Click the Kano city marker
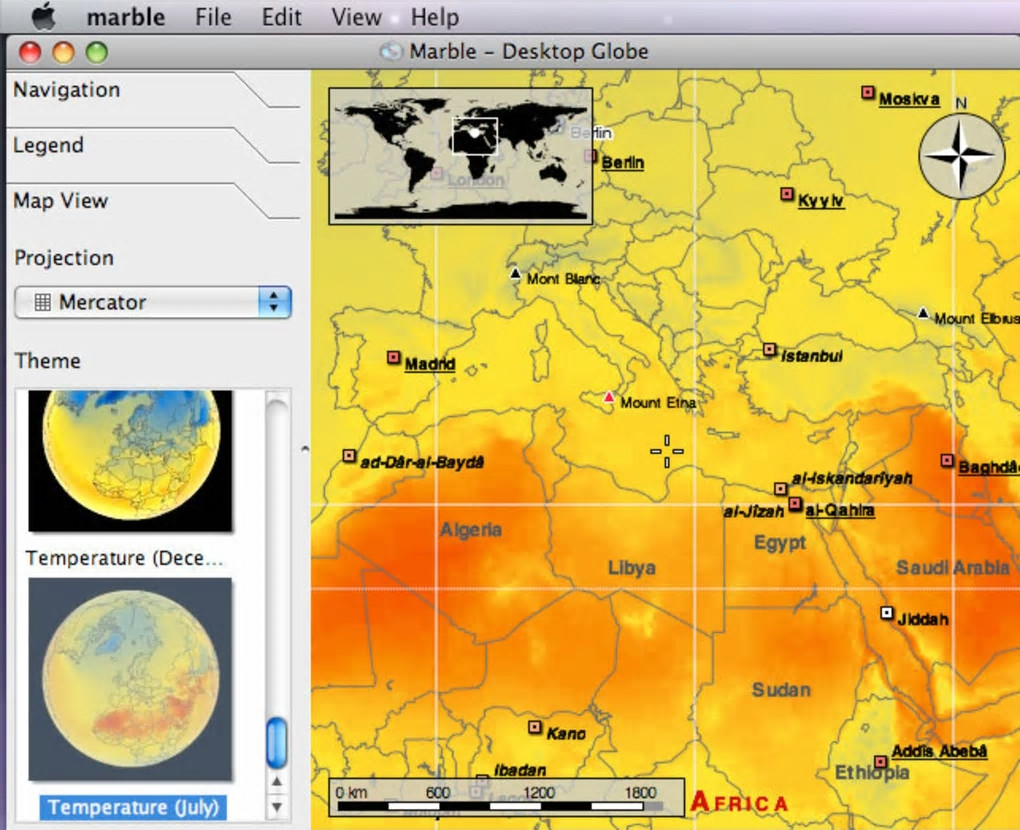The image size is (1020, 830). [535, 727]
